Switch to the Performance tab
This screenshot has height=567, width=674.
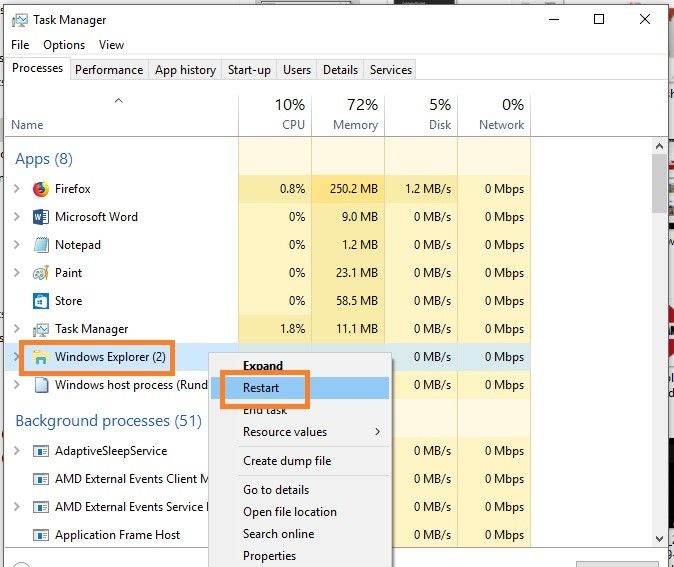[x=109, y=70]
